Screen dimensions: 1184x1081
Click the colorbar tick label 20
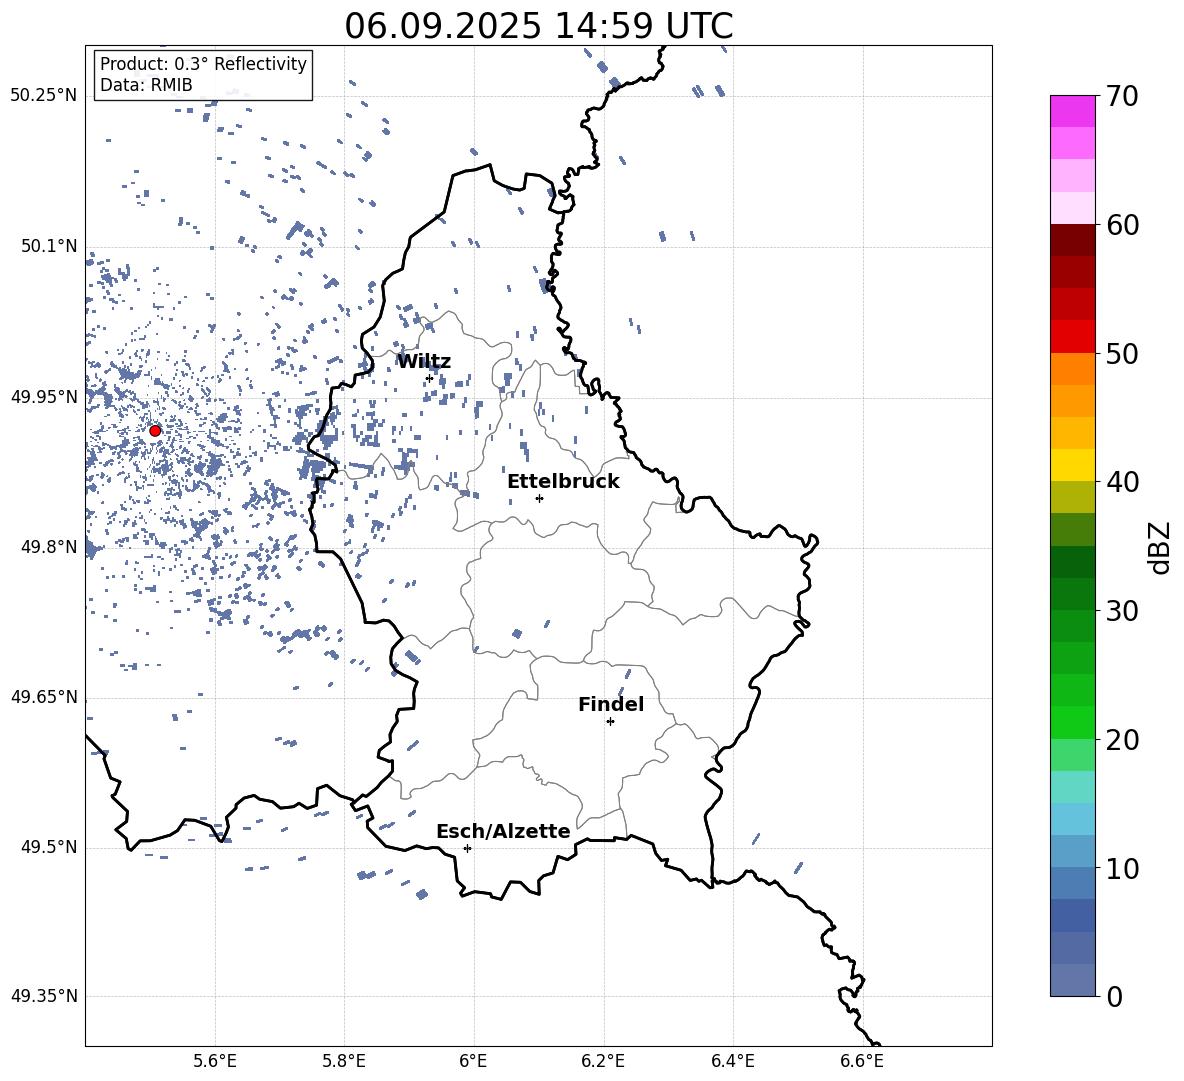point(1122,740)
